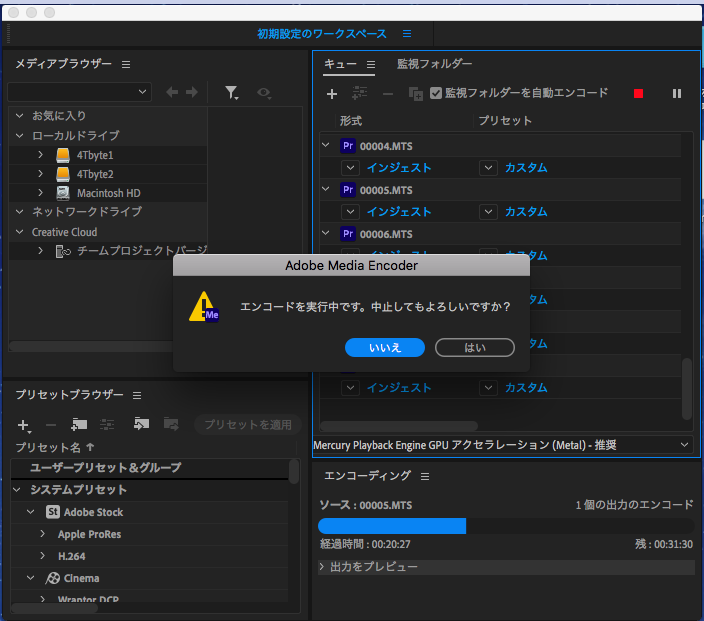The width and height of the screenshot is (704, 621).
Task: Click the remove minus icon in queue toolbar
Action: (388, 94)
